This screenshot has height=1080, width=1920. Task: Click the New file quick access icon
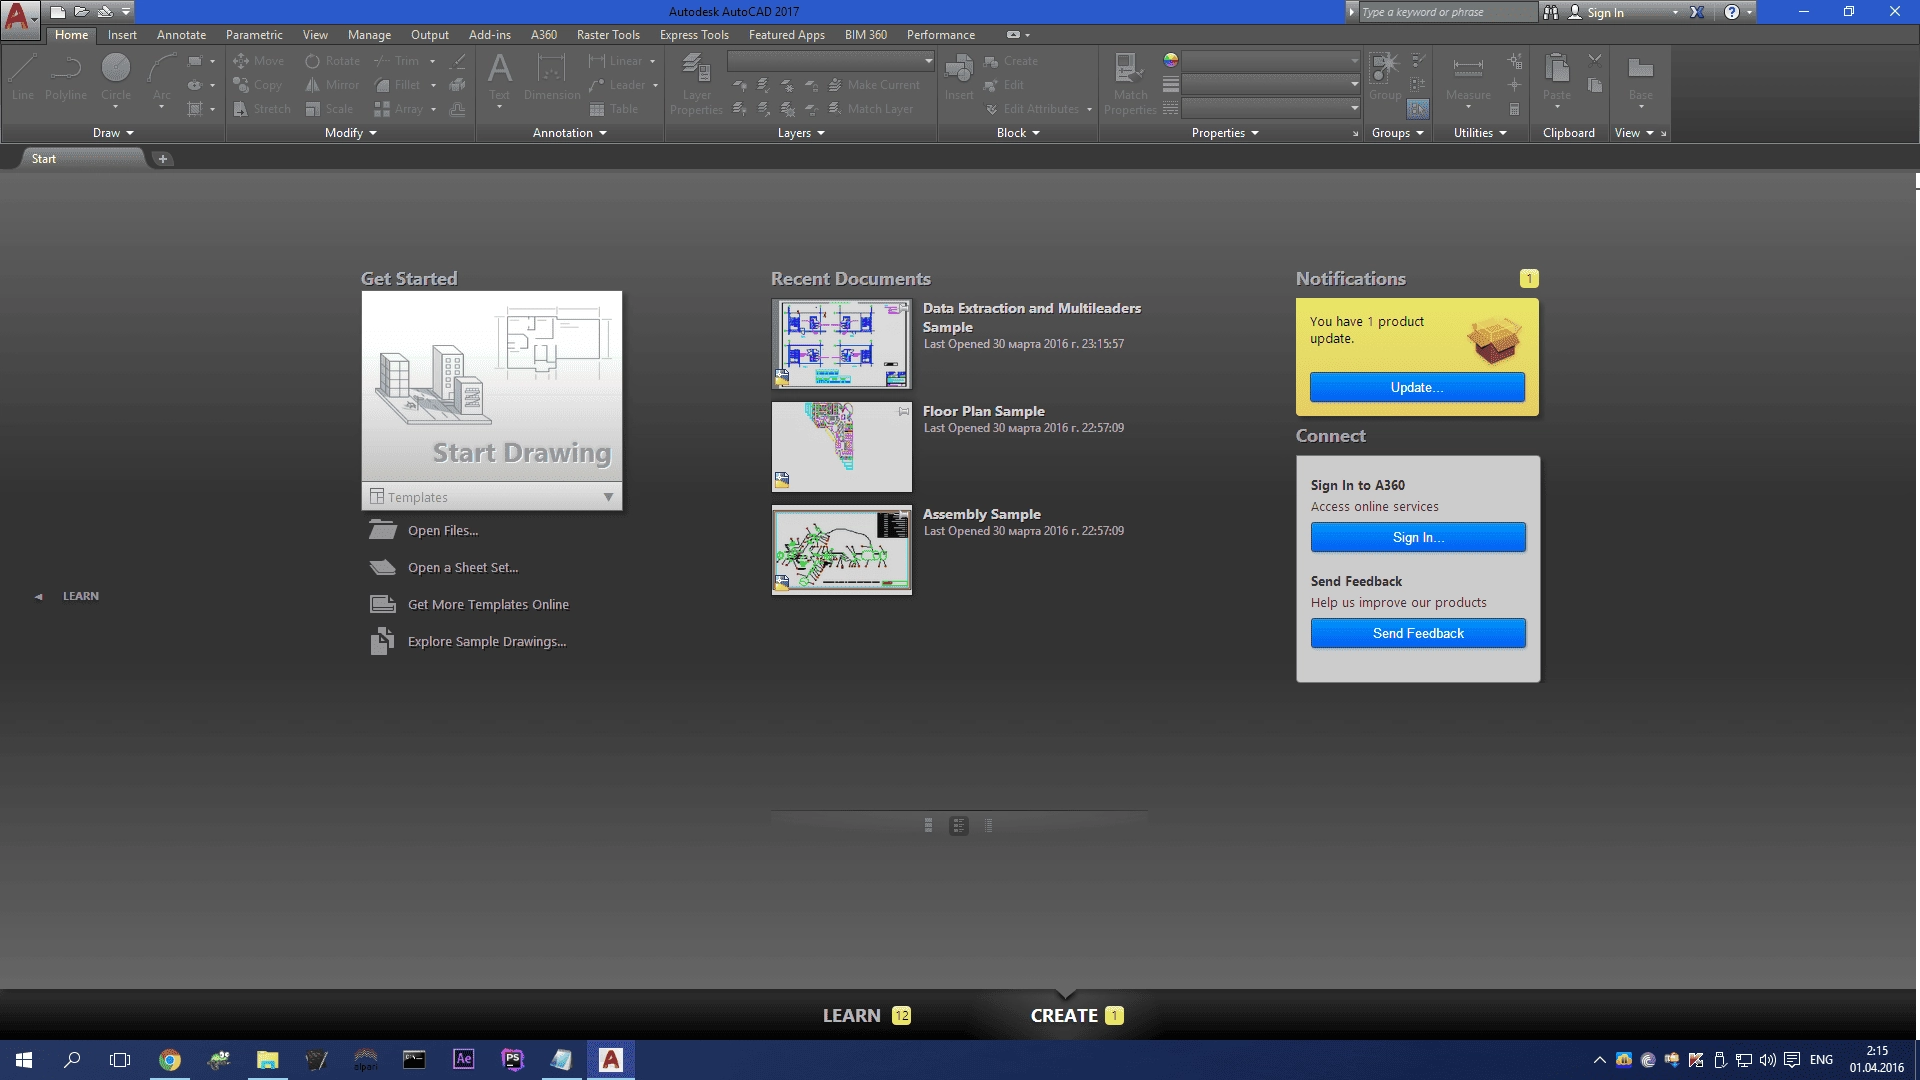58,12
